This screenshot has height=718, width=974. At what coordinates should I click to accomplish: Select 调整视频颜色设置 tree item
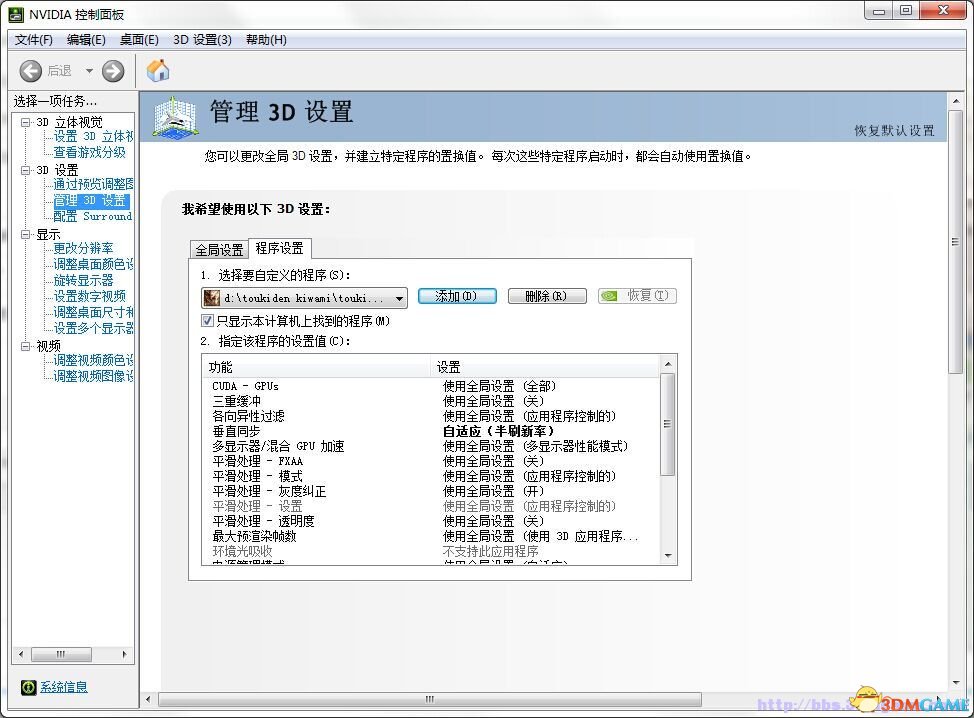point(93,361)
